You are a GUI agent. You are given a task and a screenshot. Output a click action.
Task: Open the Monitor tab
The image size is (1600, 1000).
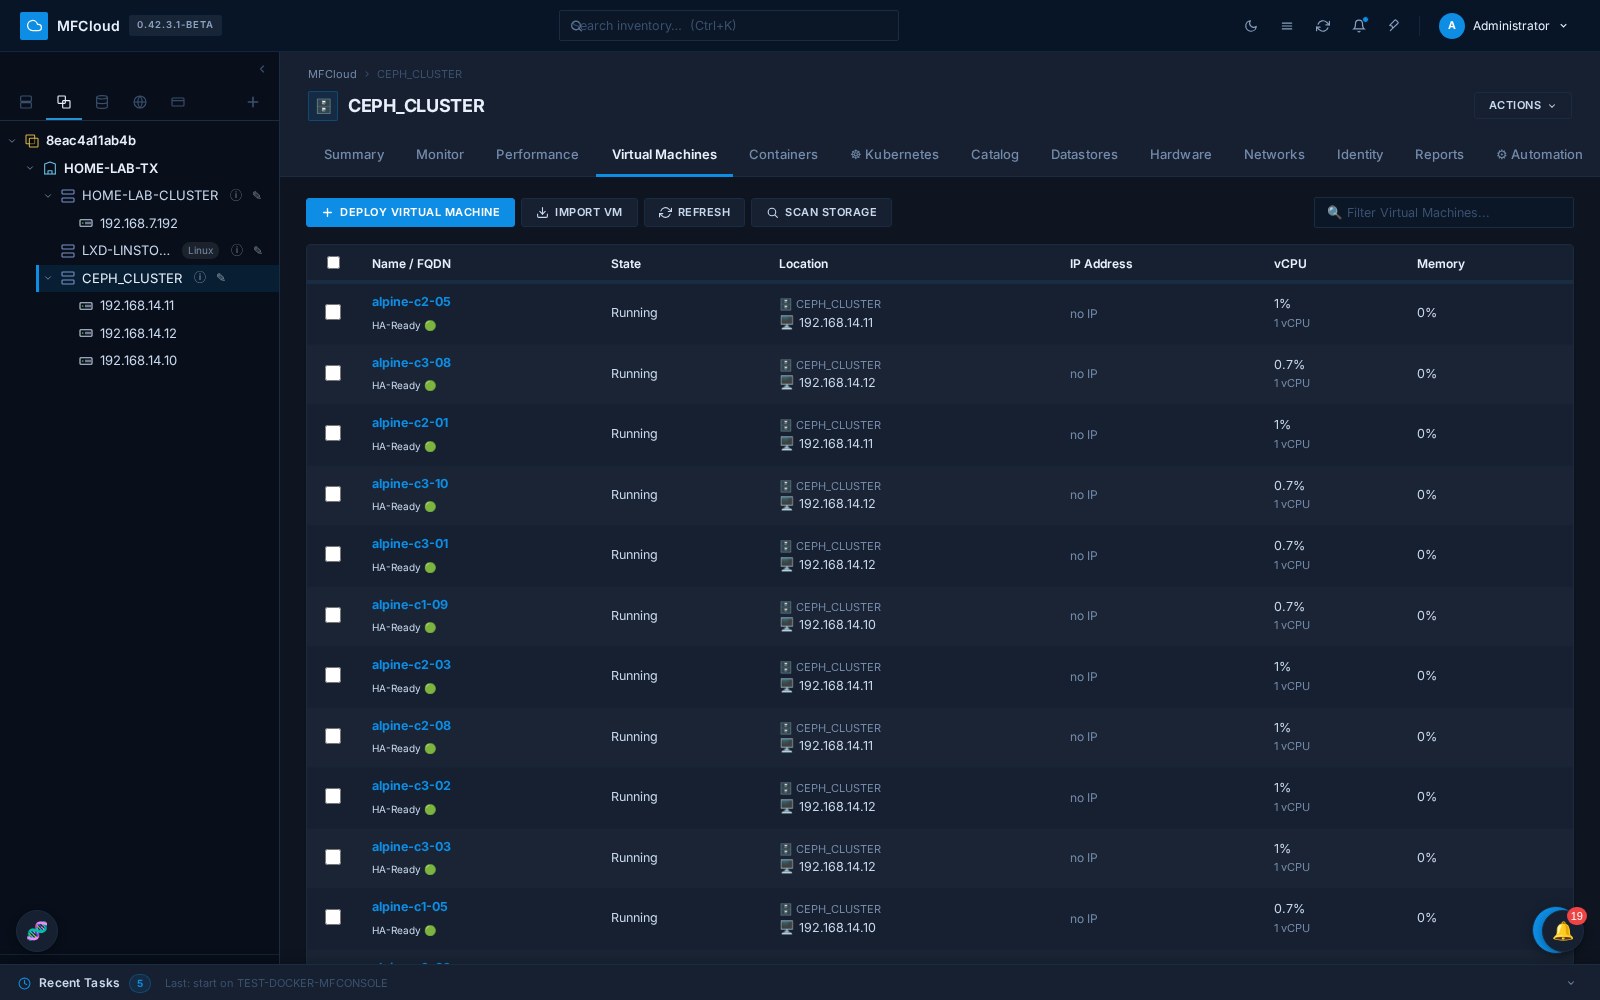(x=440, y=155)
